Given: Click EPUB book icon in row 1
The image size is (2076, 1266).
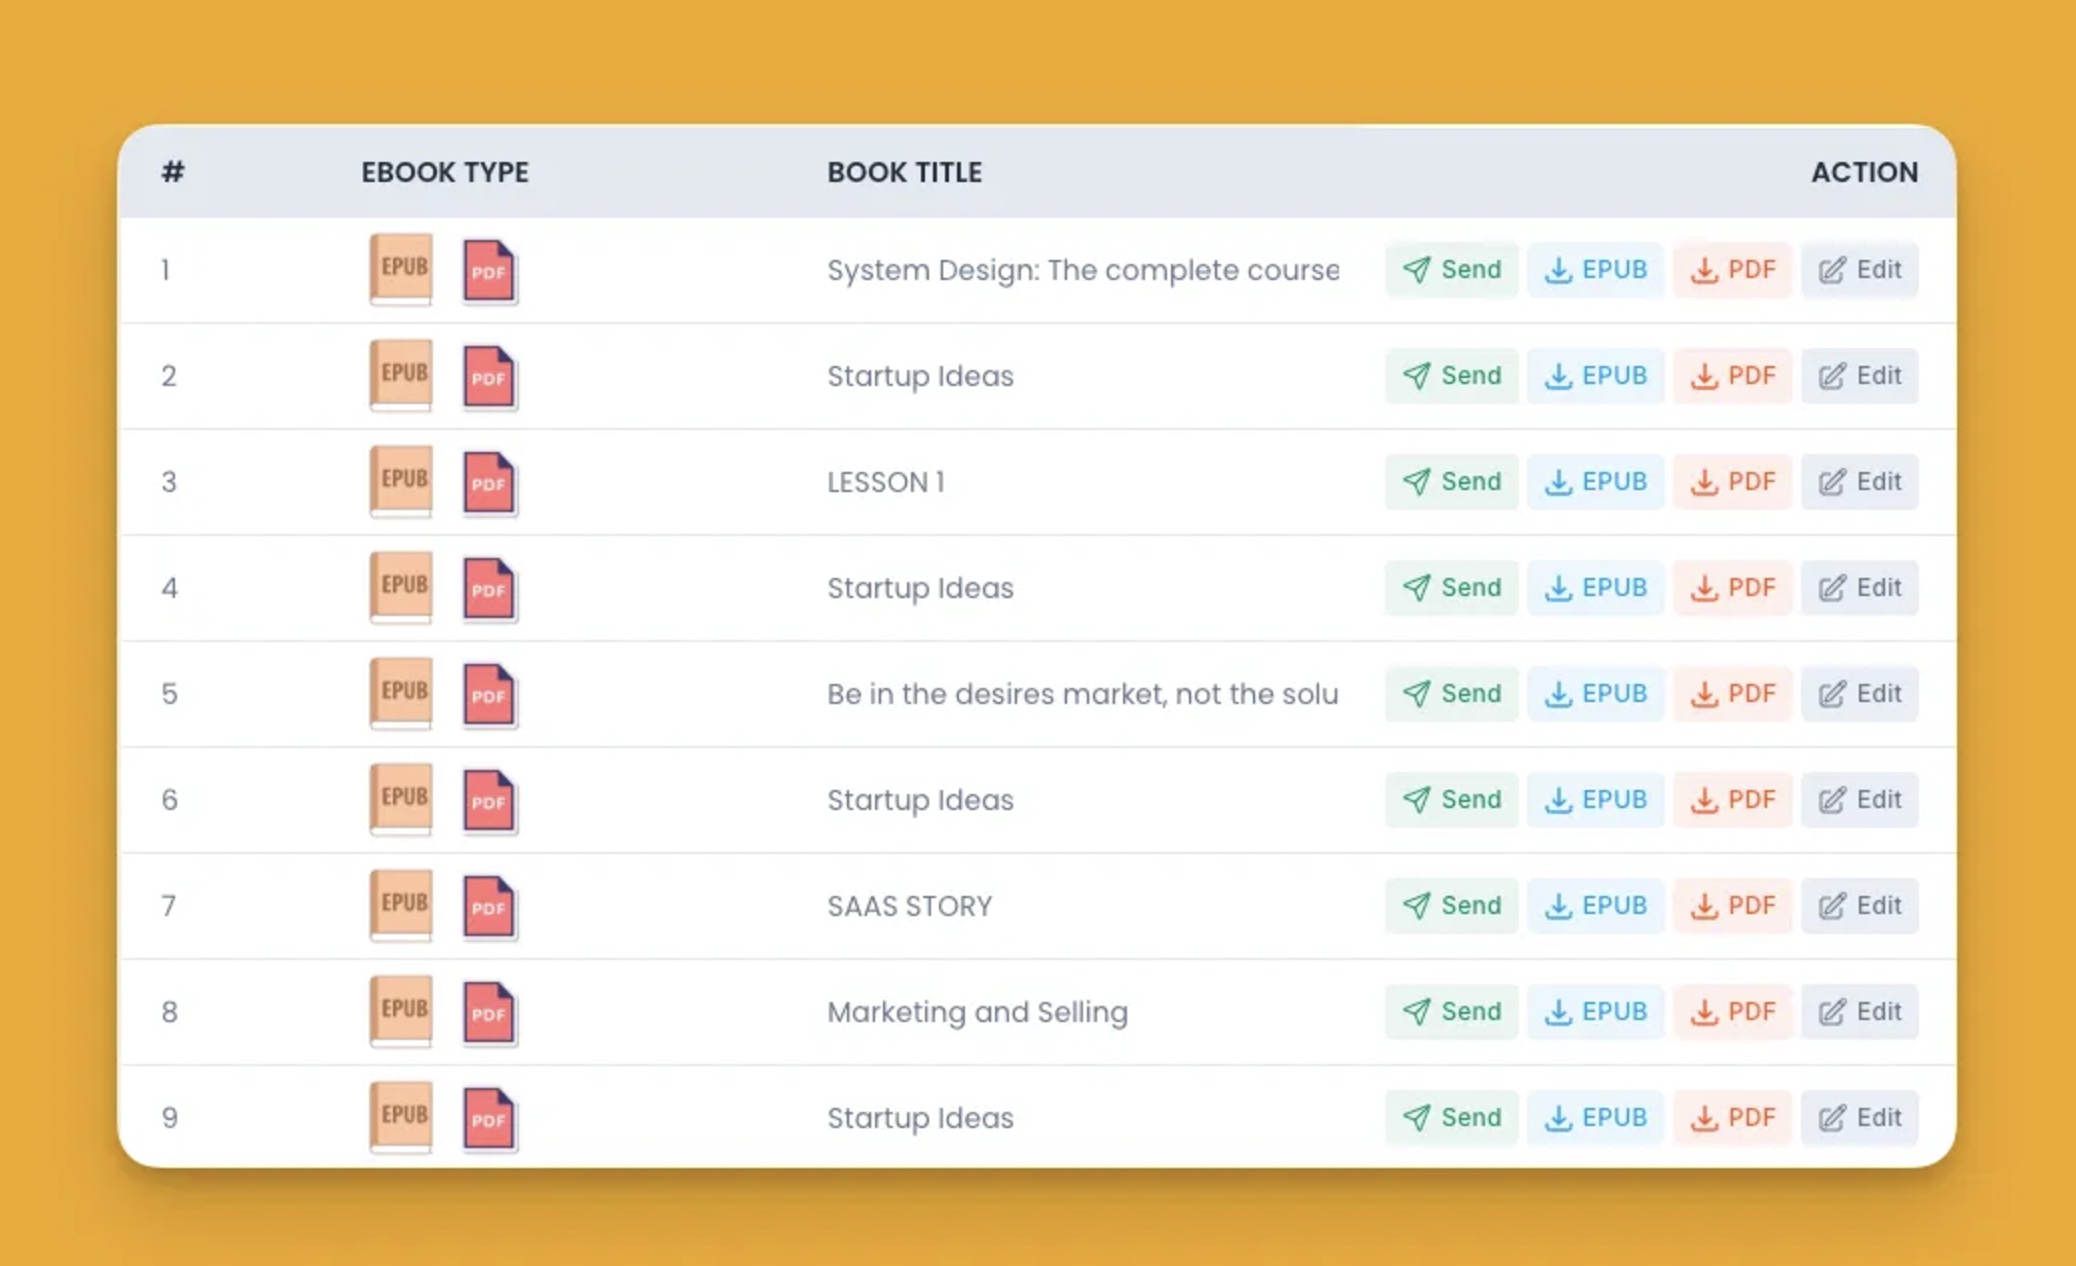Looking at the screenshot, I should click(401, 269).
